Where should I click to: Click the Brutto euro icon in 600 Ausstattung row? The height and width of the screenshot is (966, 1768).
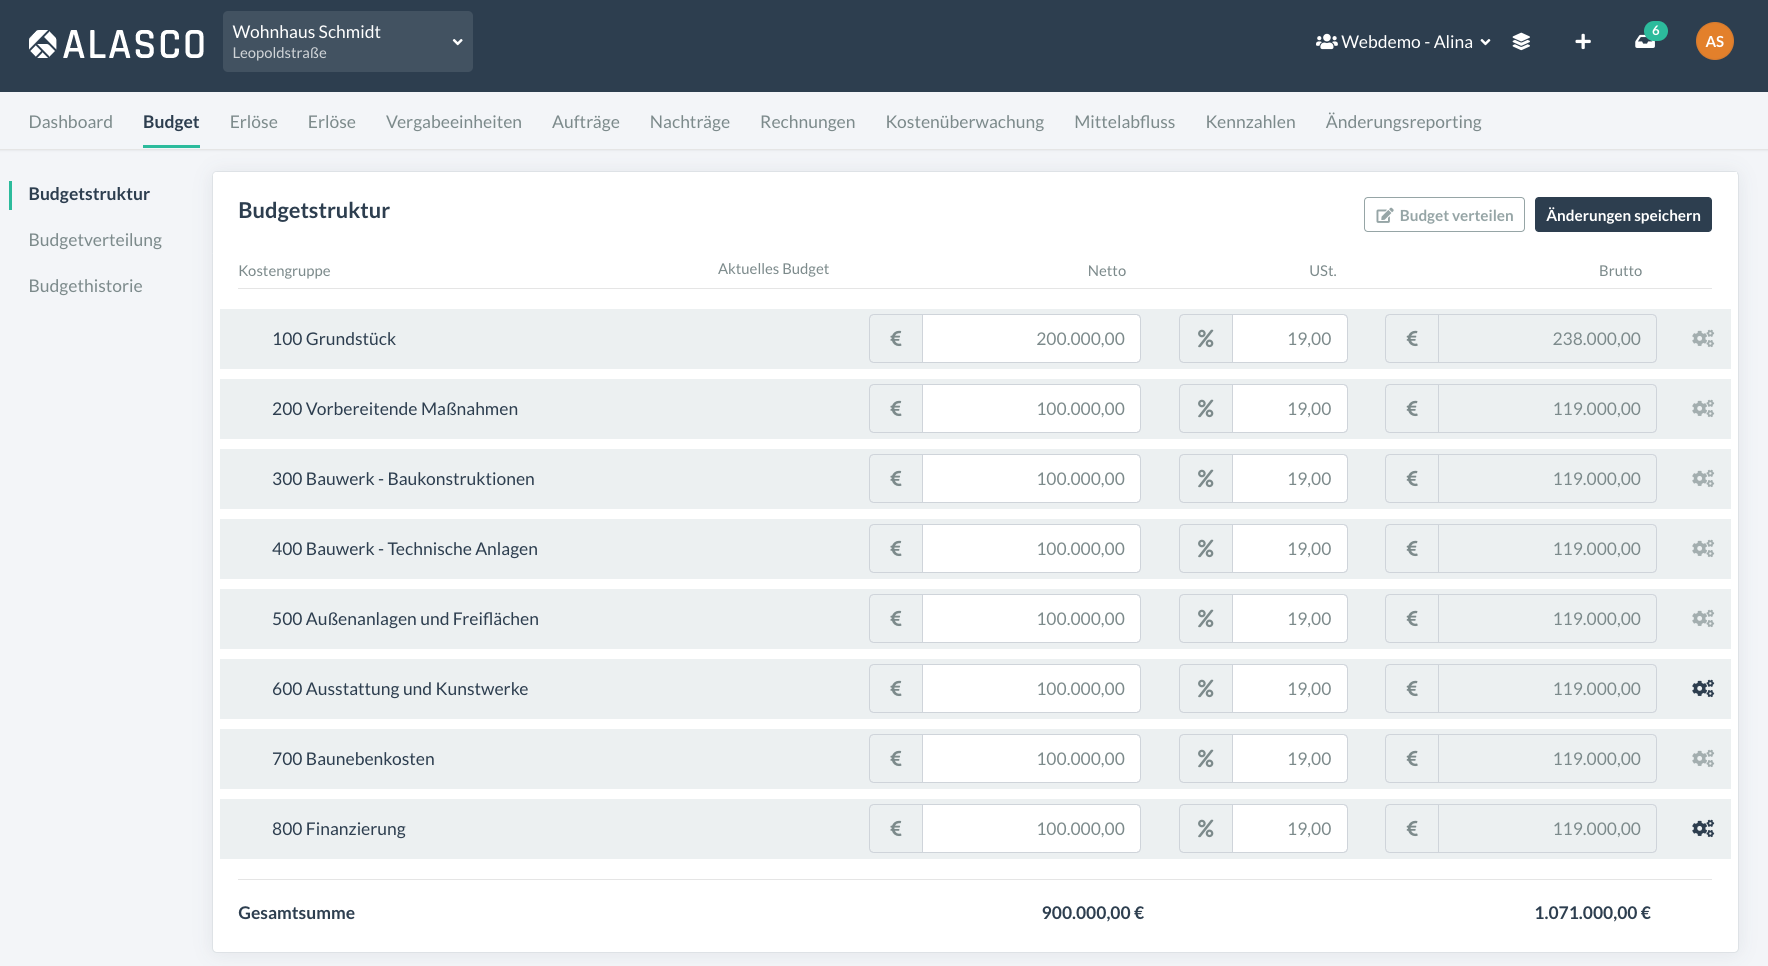click(1412, 689)
